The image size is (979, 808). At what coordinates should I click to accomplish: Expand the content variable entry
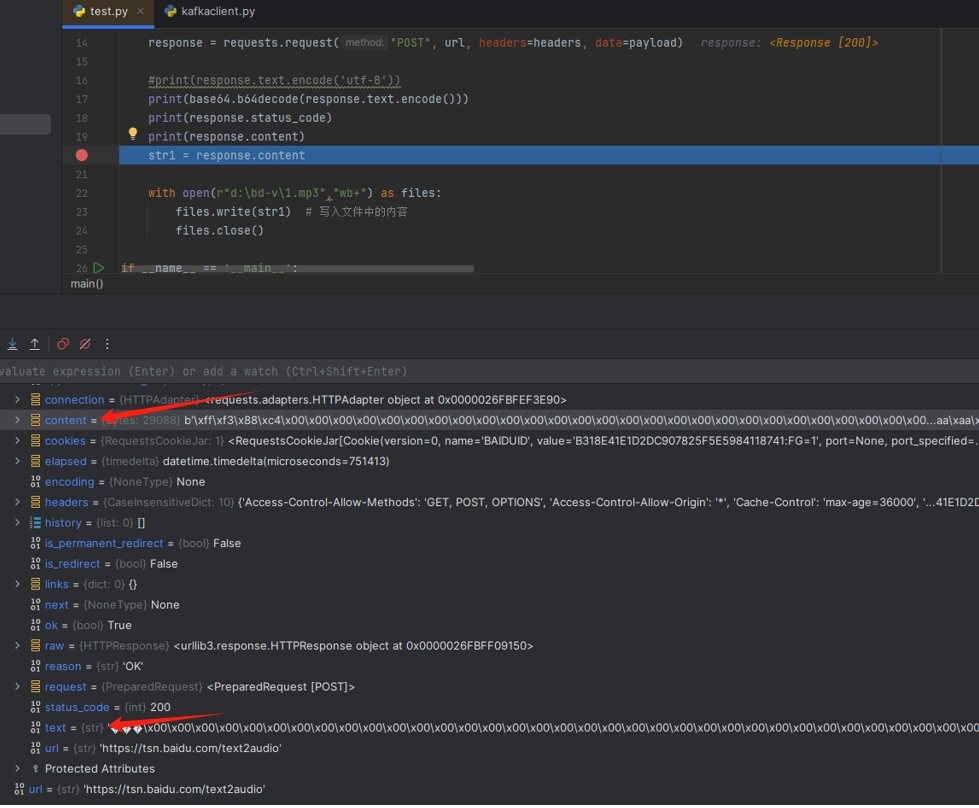[x=16, y=420]
